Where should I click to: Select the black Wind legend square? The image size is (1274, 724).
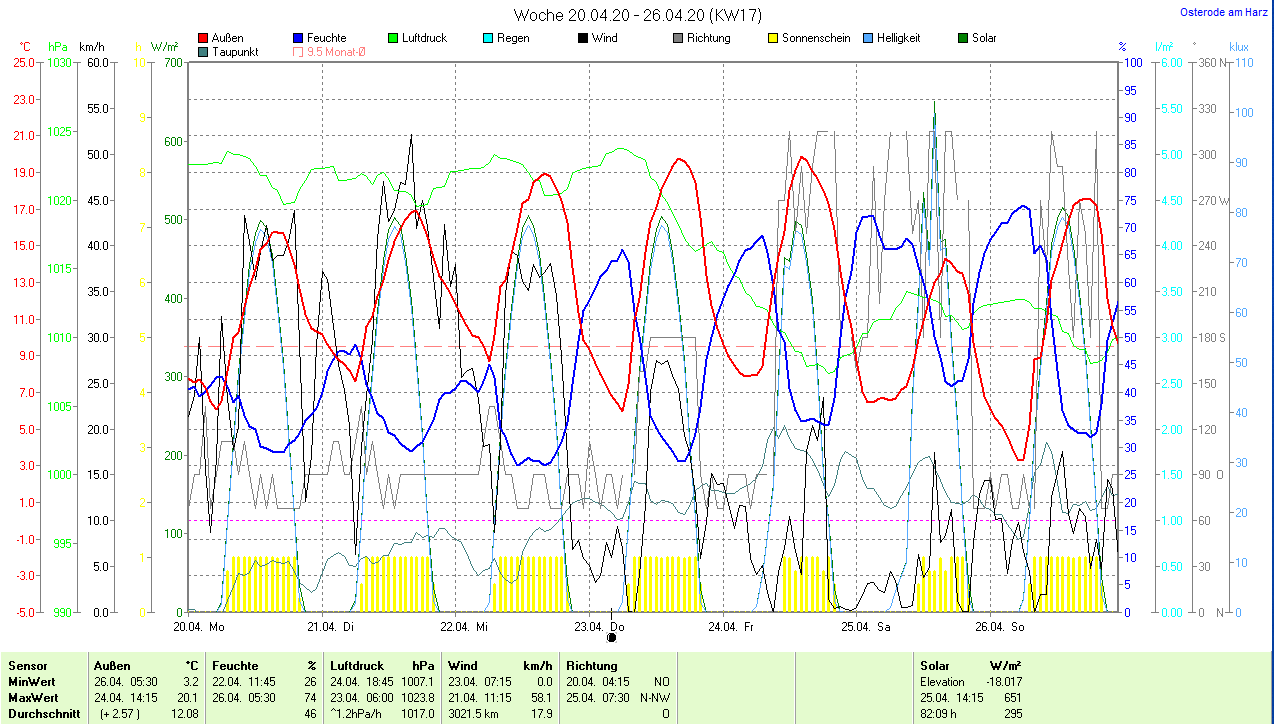point(582,38)
